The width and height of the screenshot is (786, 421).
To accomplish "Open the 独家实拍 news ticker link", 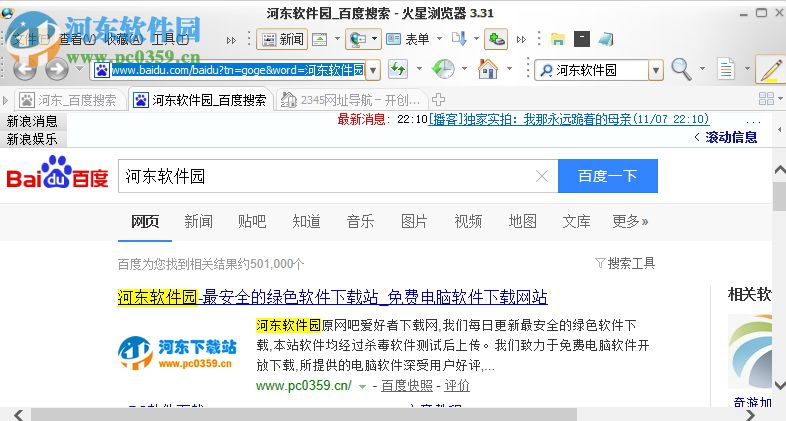I will point(569,119).
